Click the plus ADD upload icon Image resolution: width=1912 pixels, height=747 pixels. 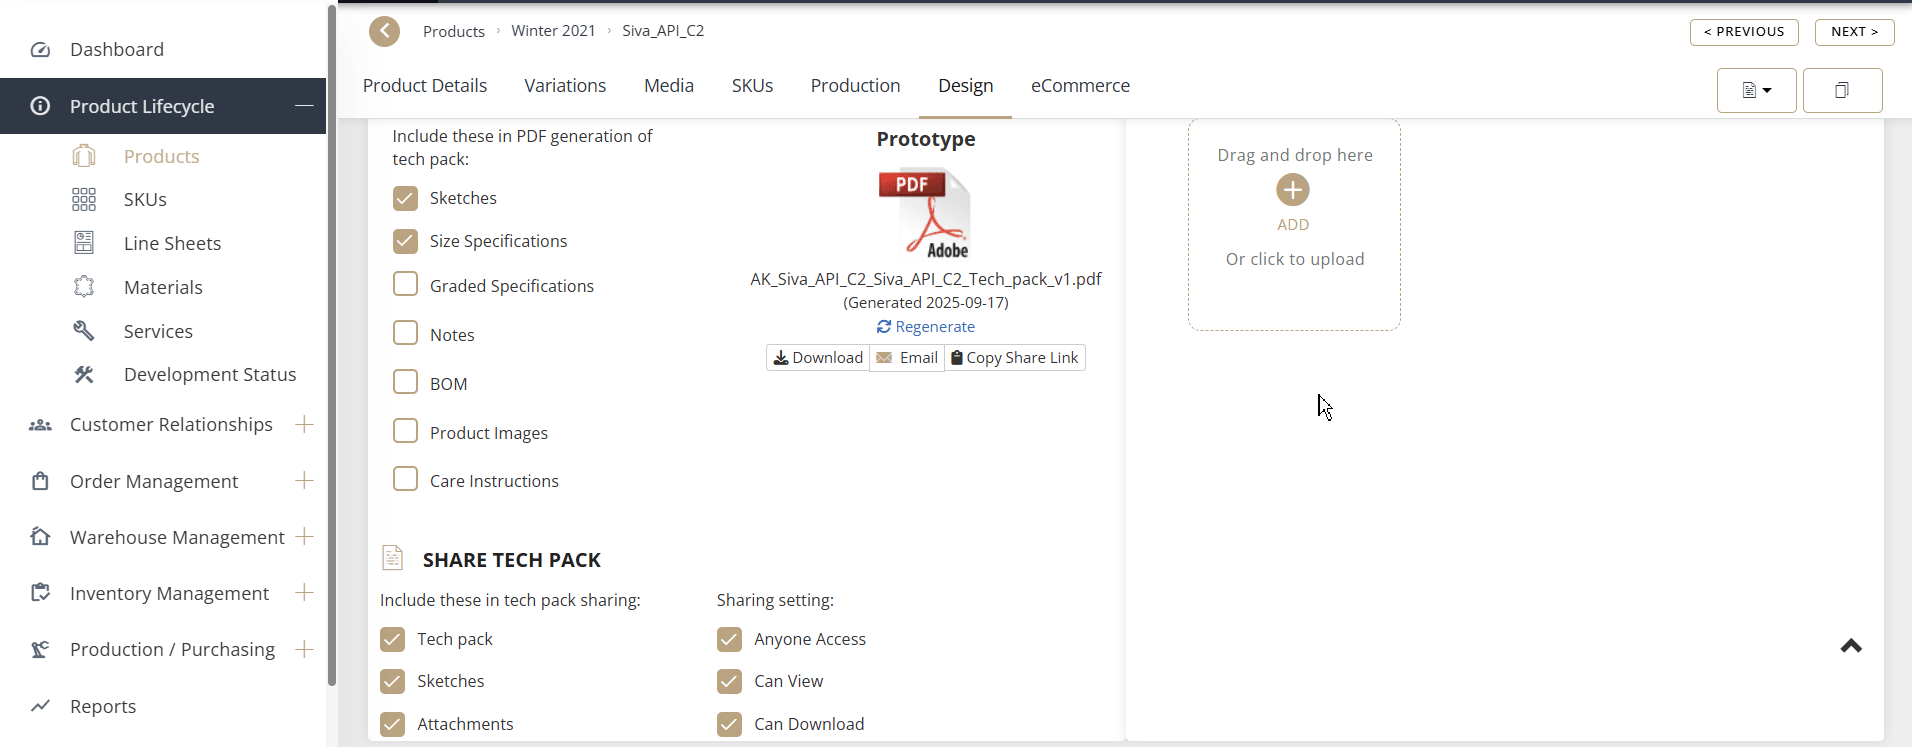click(1292, 190)
